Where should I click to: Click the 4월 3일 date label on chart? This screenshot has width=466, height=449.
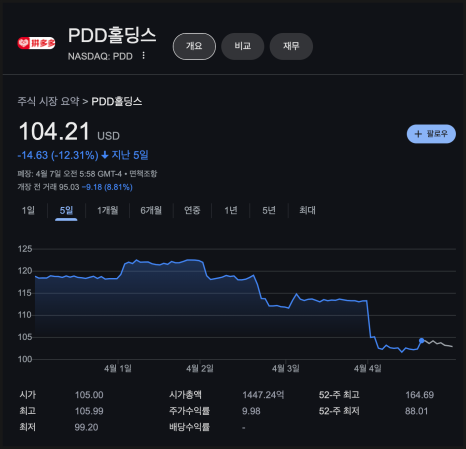pyautogui.click(x=286, y=368)
